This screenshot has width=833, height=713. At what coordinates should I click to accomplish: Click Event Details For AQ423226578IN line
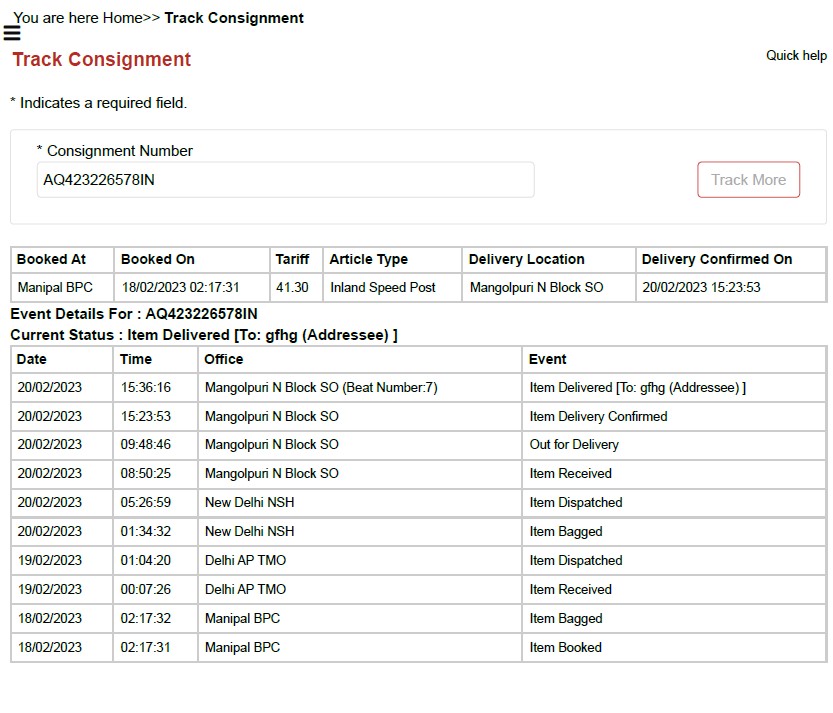(134, 314)
